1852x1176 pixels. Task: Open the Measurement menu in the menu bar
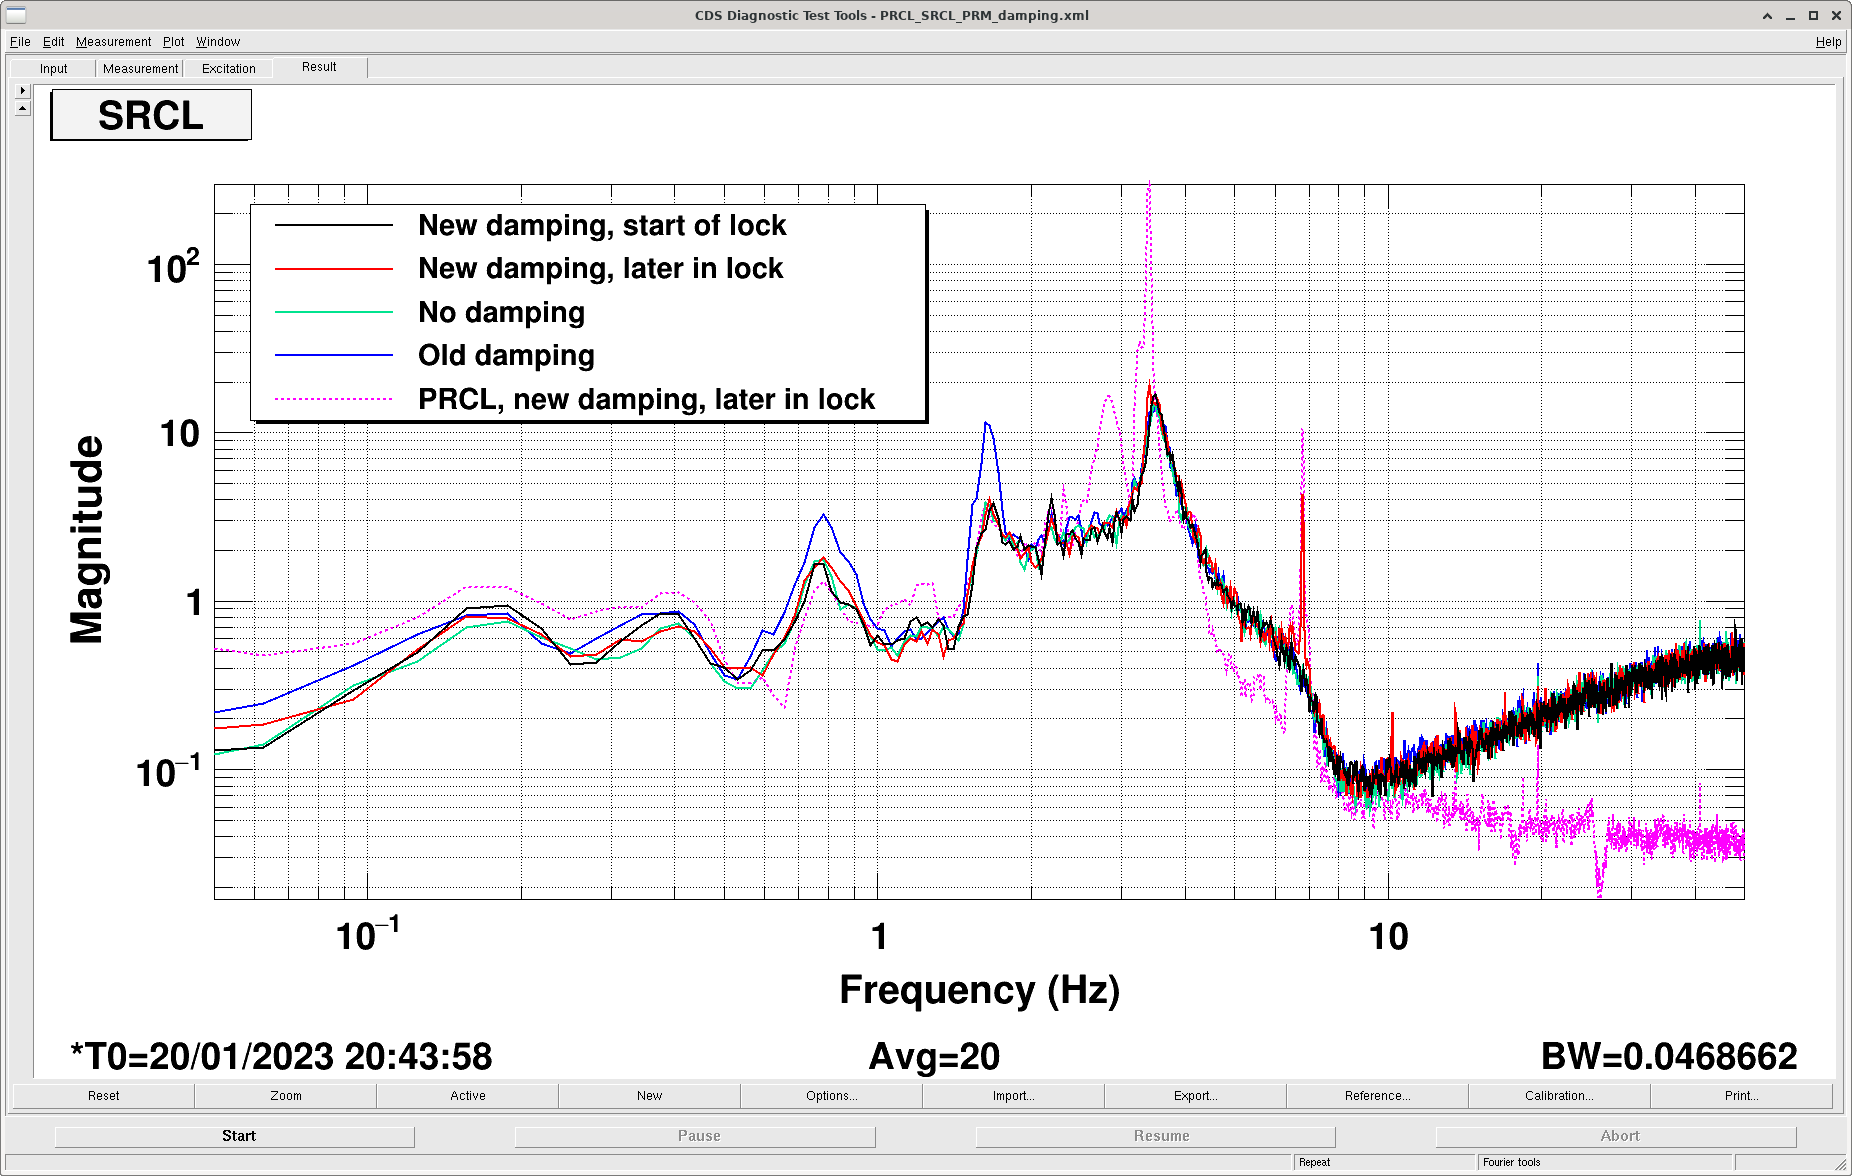[x=113, y=42]
